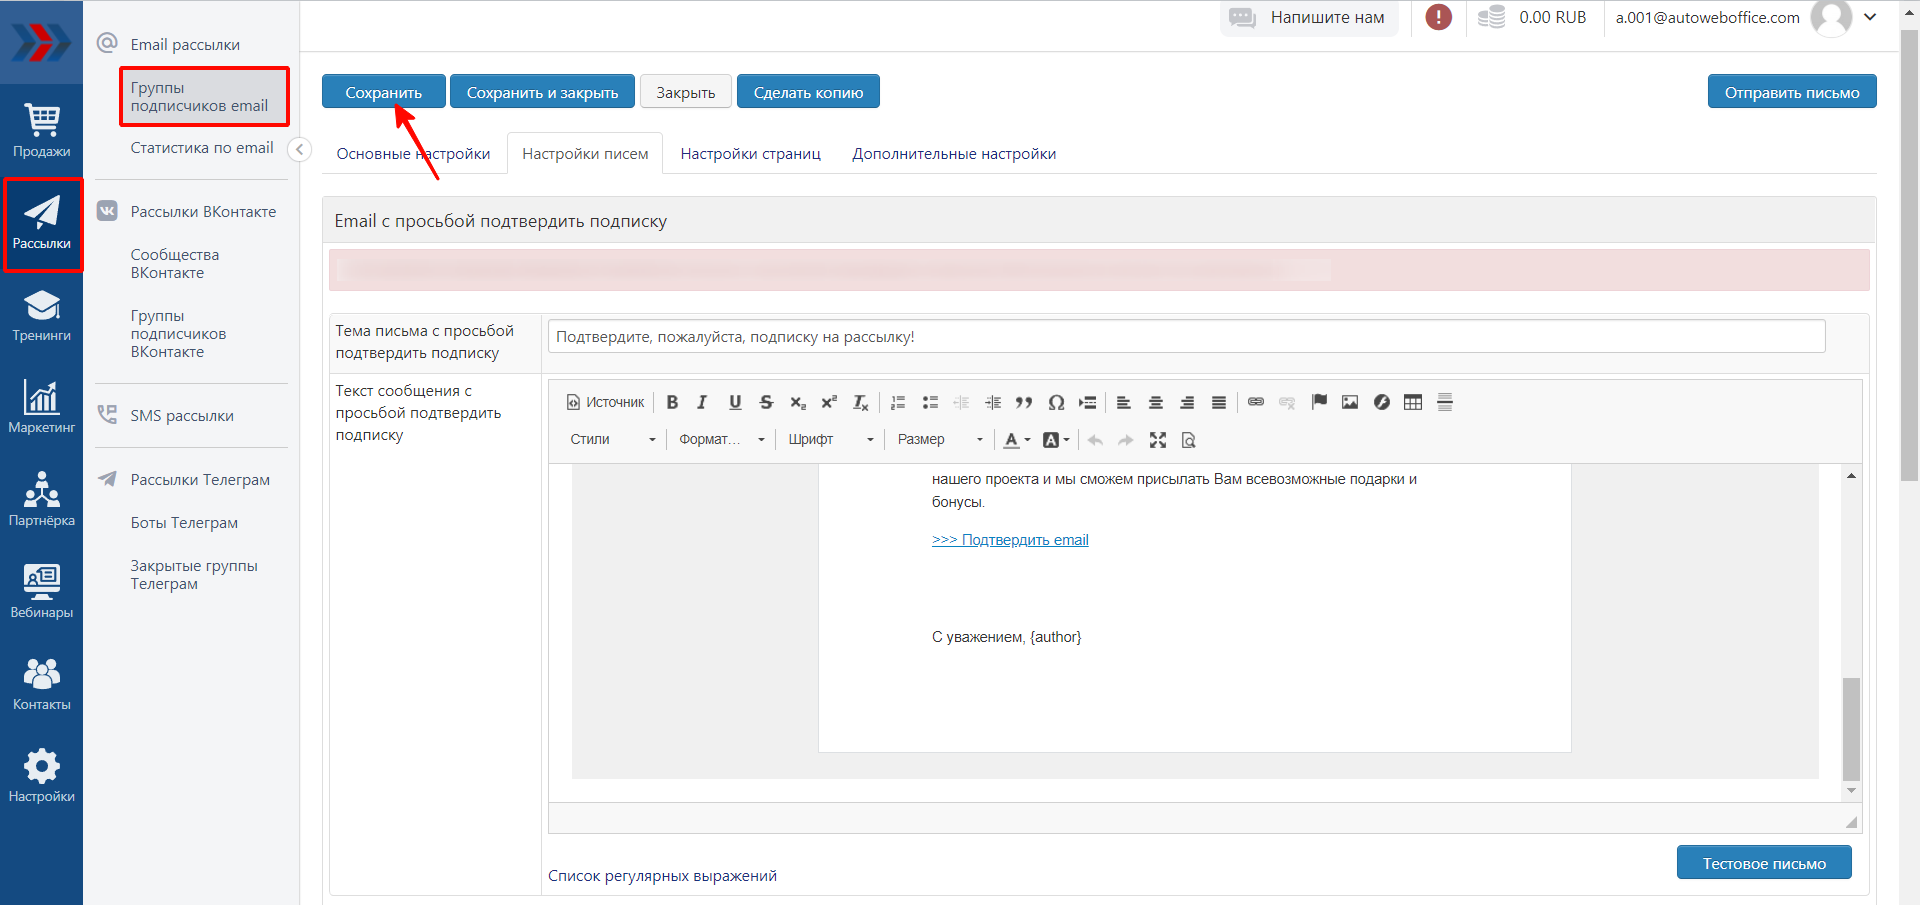1920x905 pixels.
Task: Toggle bold formatting in the editor
Action: point(672,402)
